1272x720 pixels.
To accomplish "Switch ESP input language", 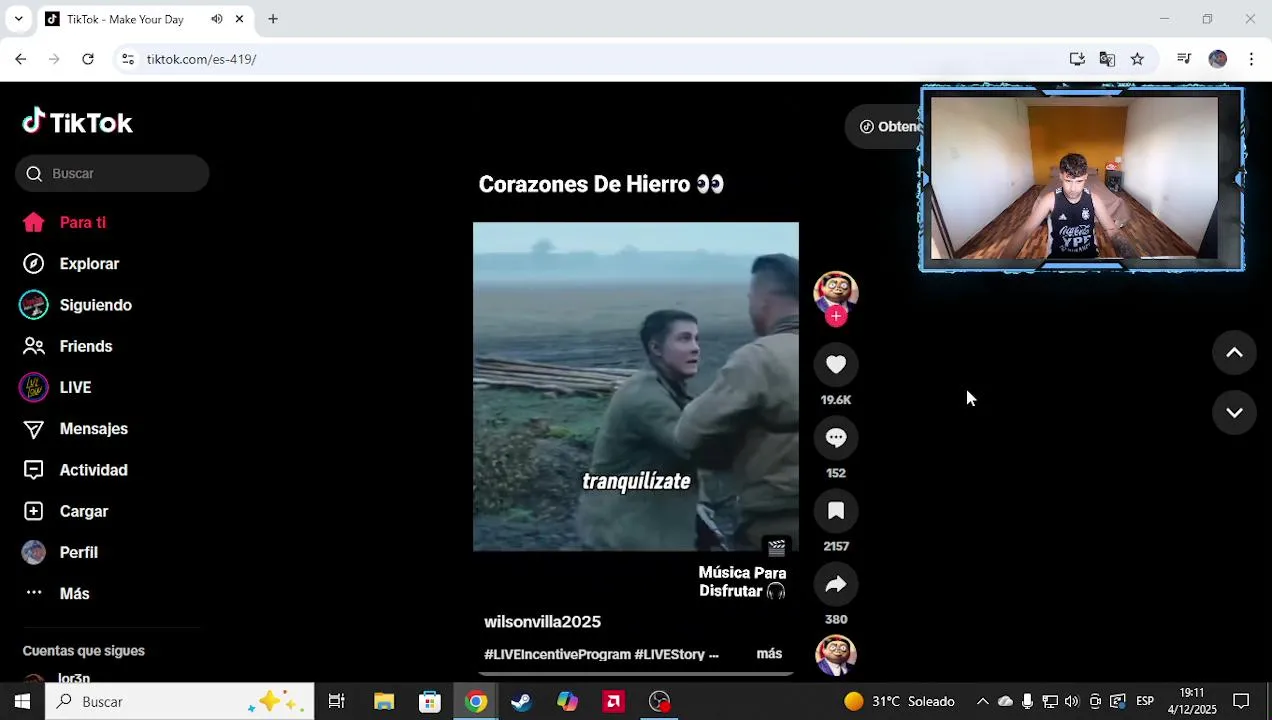I will pyautogui.click(x=1145, y=702).
